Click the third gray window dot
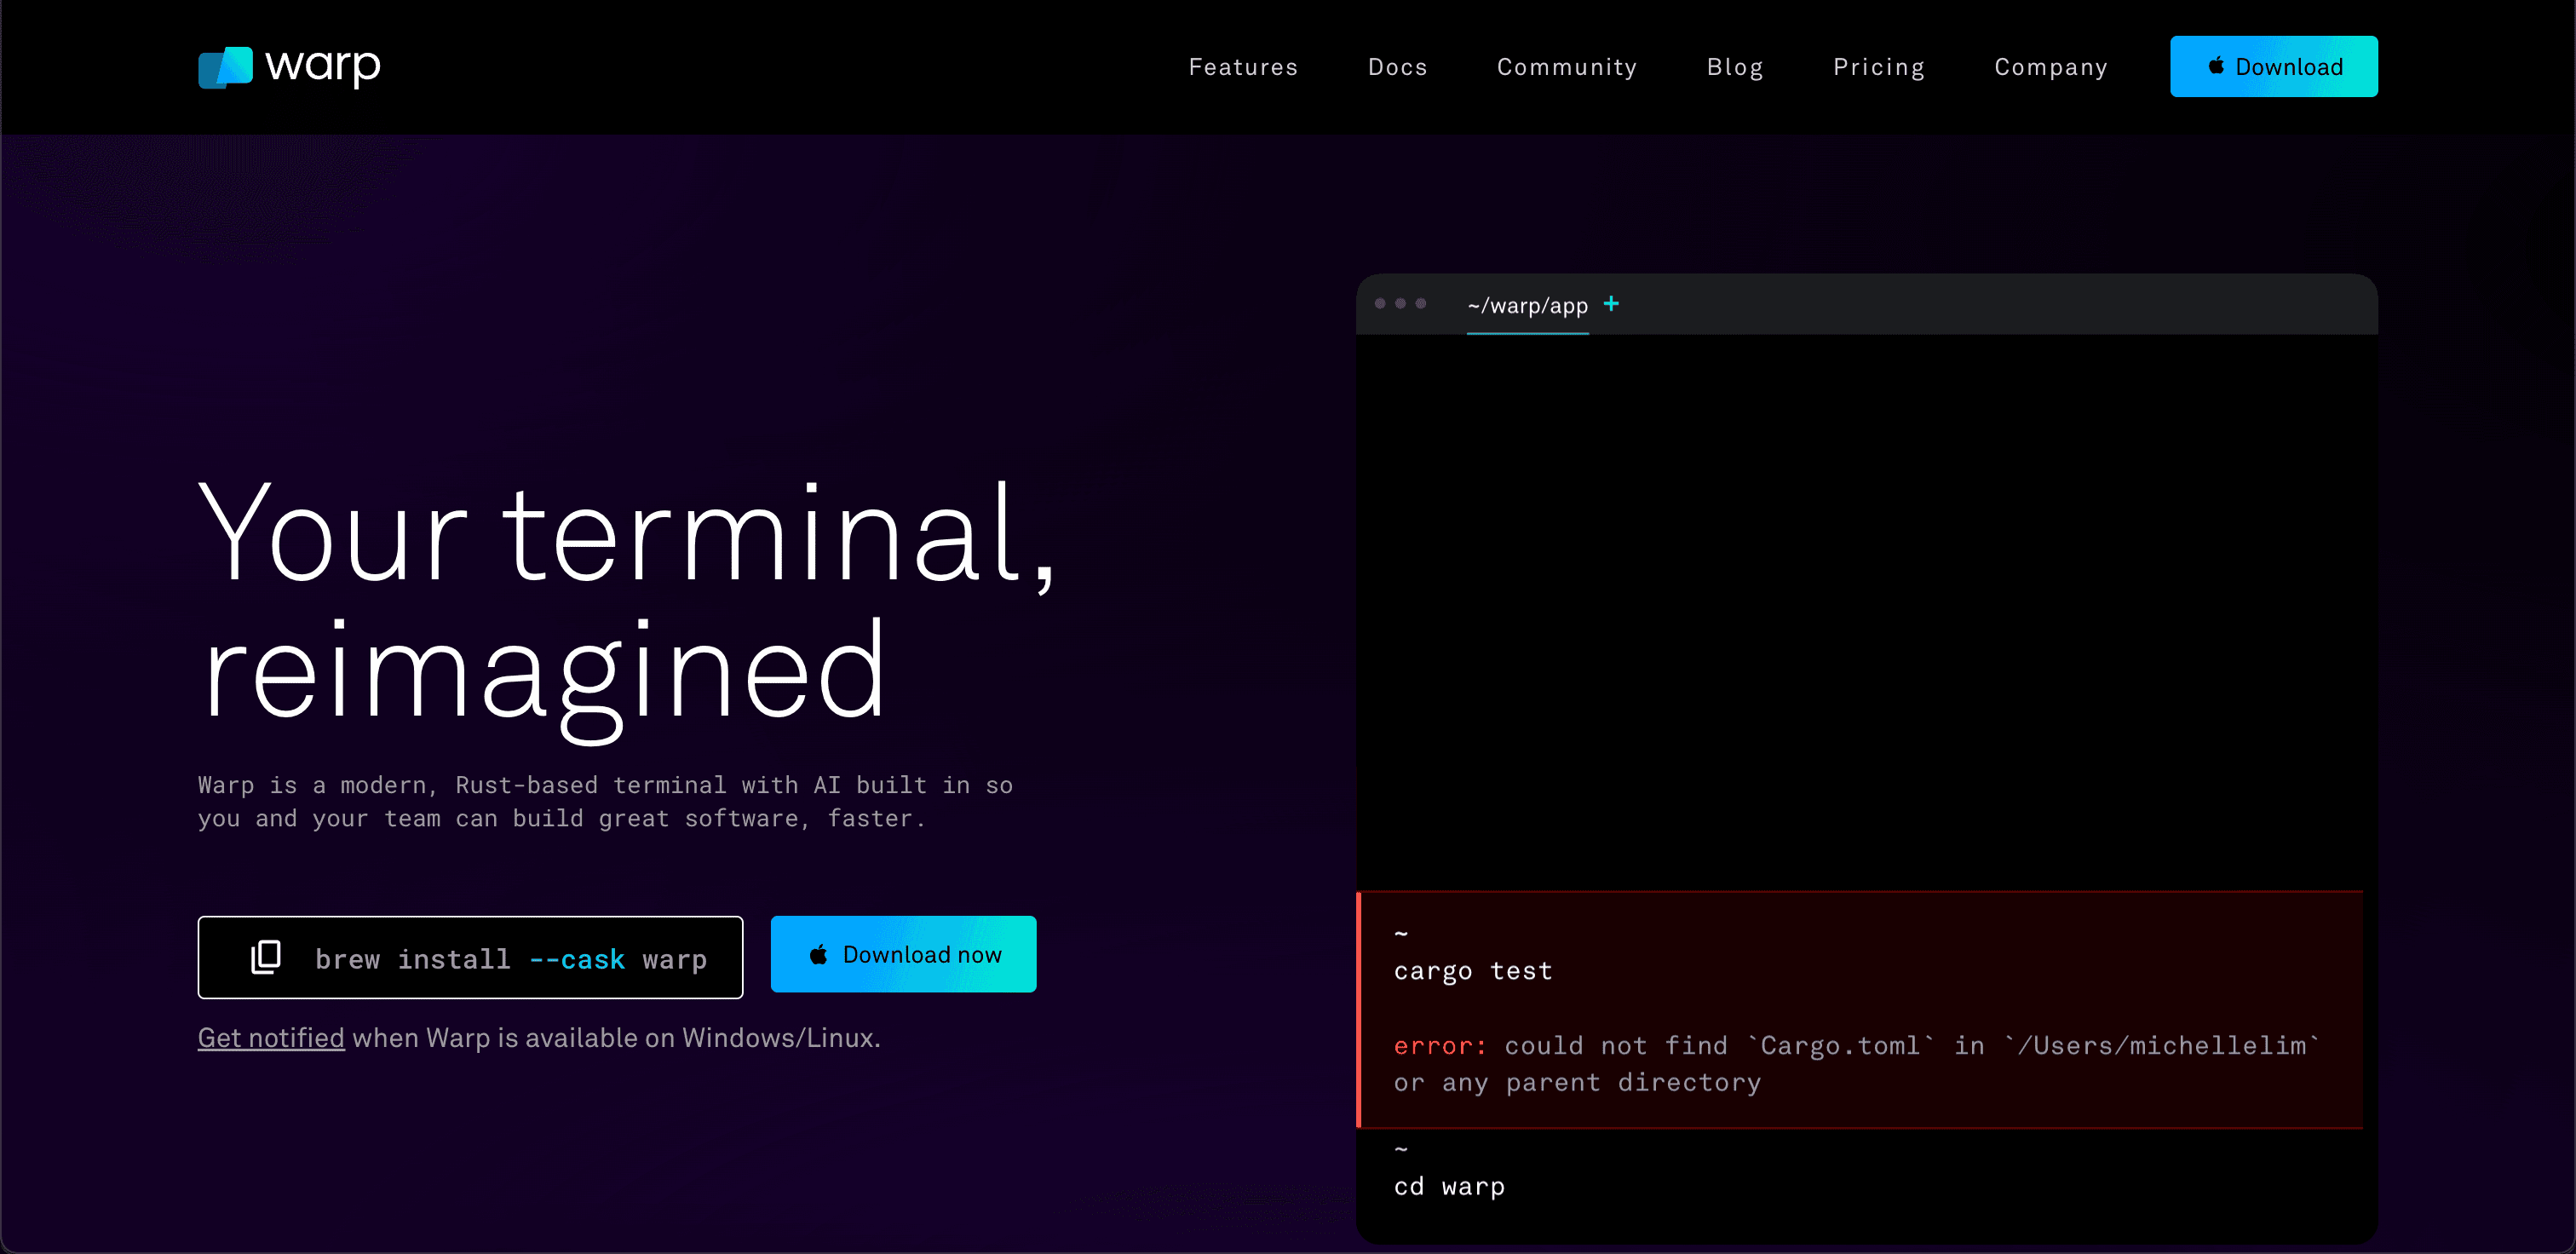Image resolution: width=2576 pixels, height=1254 pixels. click(1421, 304)
